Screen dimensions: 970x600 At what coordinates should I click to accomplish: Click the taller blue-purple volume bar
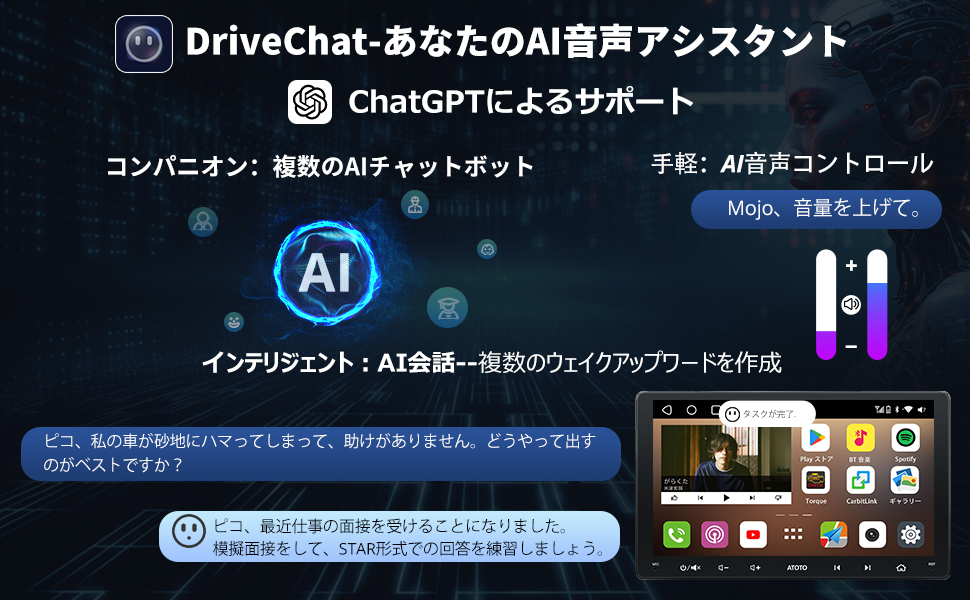(877, 304)
